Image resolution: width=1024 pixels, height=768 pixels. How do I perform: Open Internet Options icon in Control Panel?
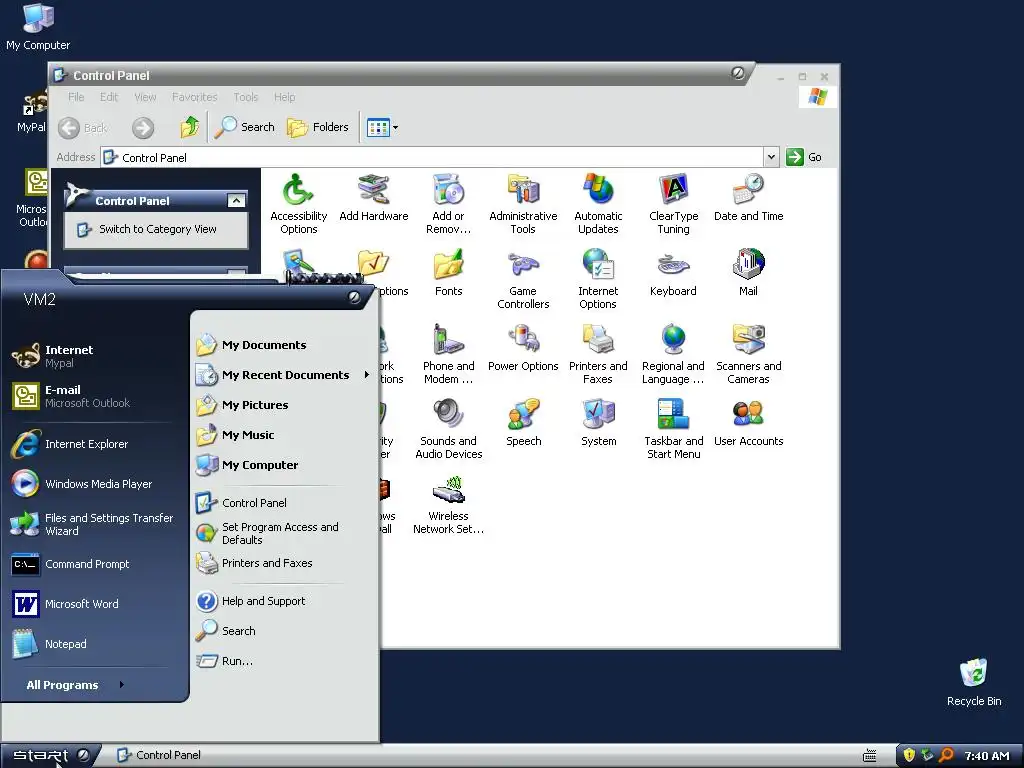pyautogui.click(x=598, y=279)
